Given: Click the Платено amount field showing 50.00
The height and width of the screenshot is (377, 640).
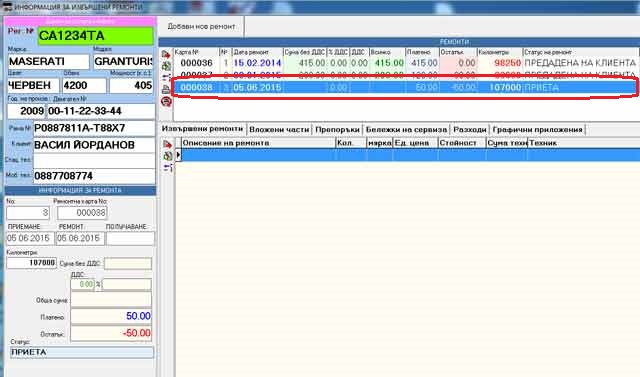Looking at the screenshot, I should click(x=111, y=316).
